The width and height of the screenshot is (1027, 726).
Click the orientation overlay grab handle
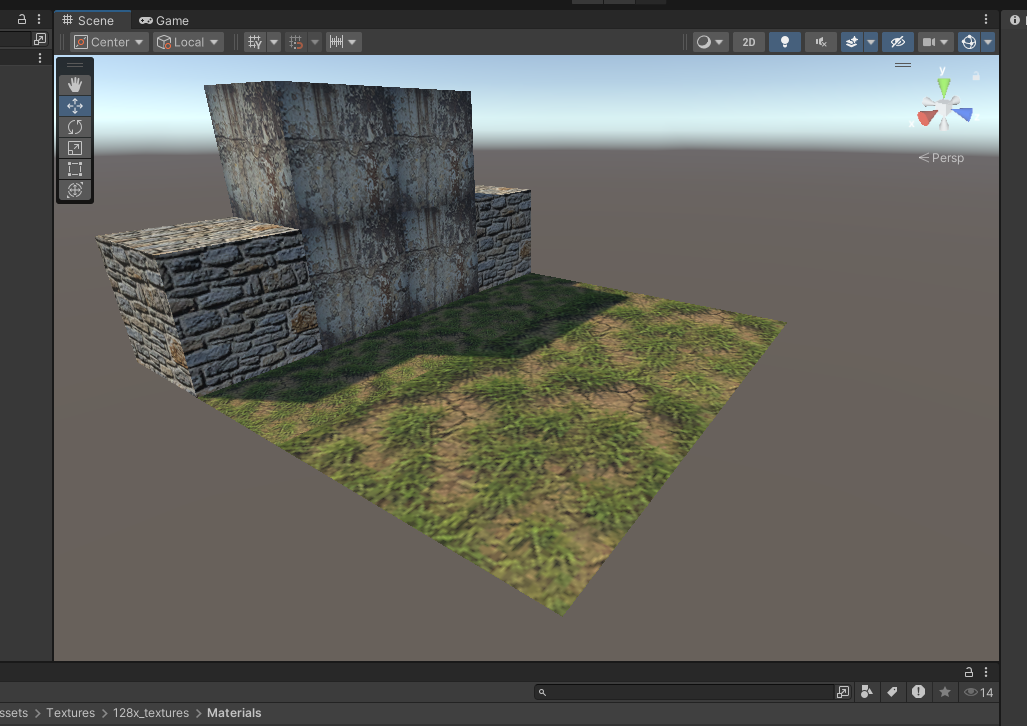pos(903,65)
